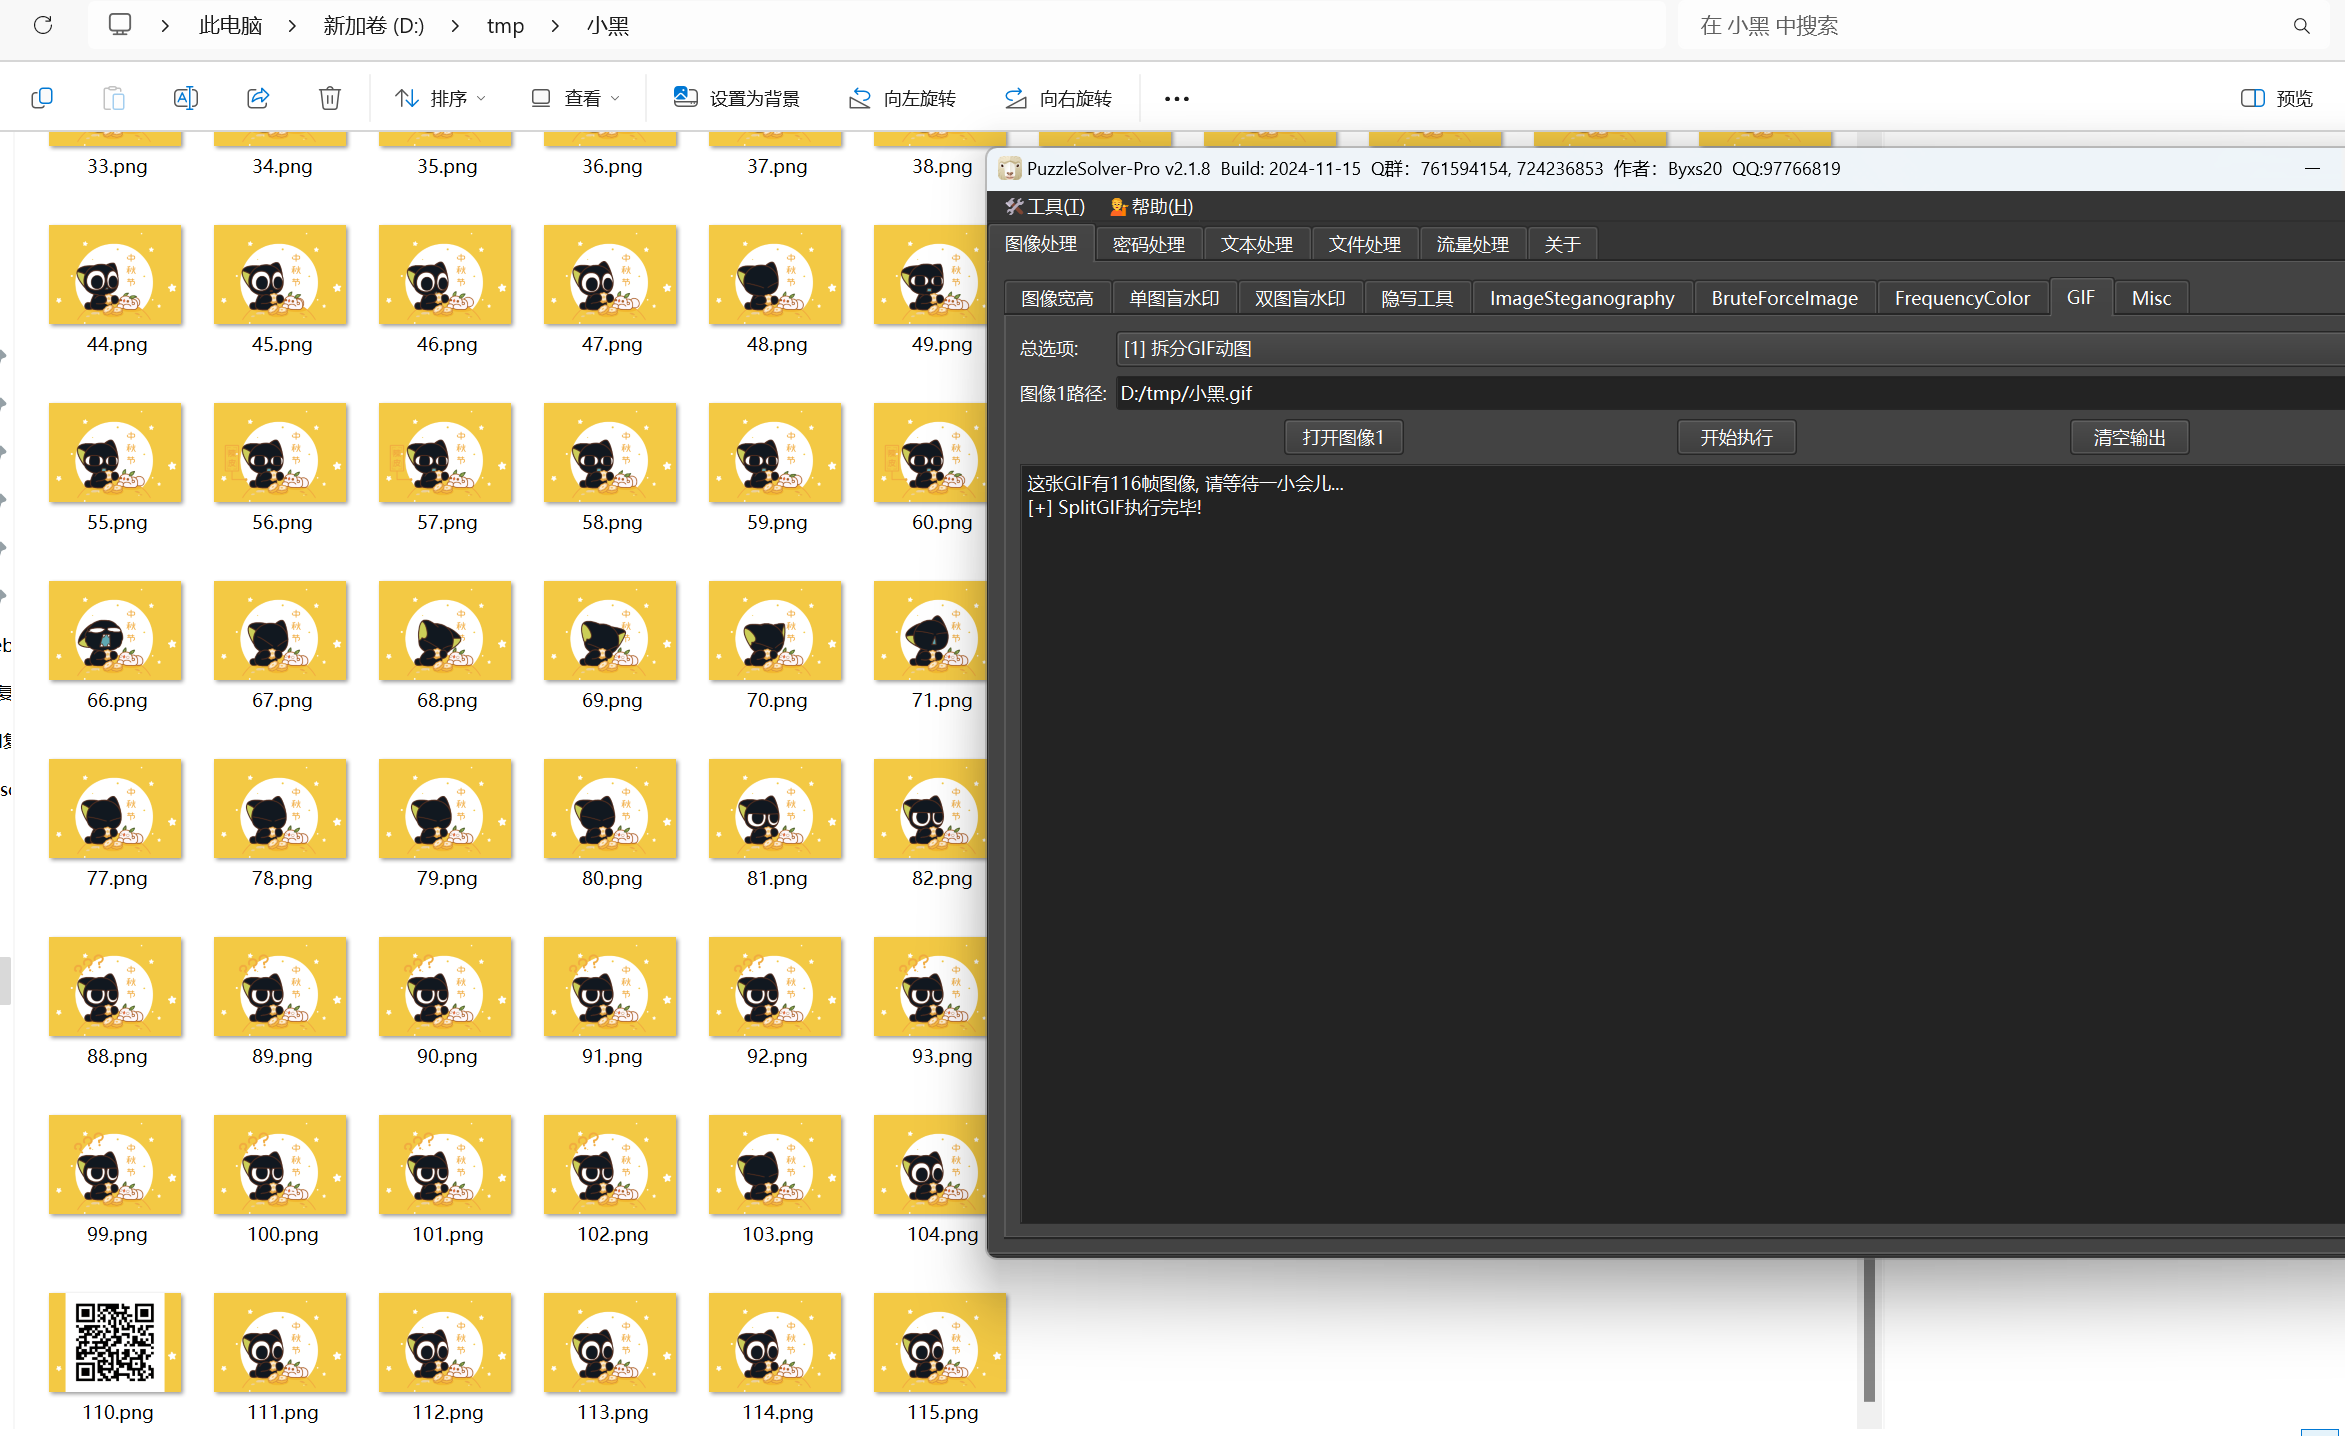This screenshot has height=1436, width=2345.
Task: Switch to the 文本处理 tab
Action: (1257, 244)
